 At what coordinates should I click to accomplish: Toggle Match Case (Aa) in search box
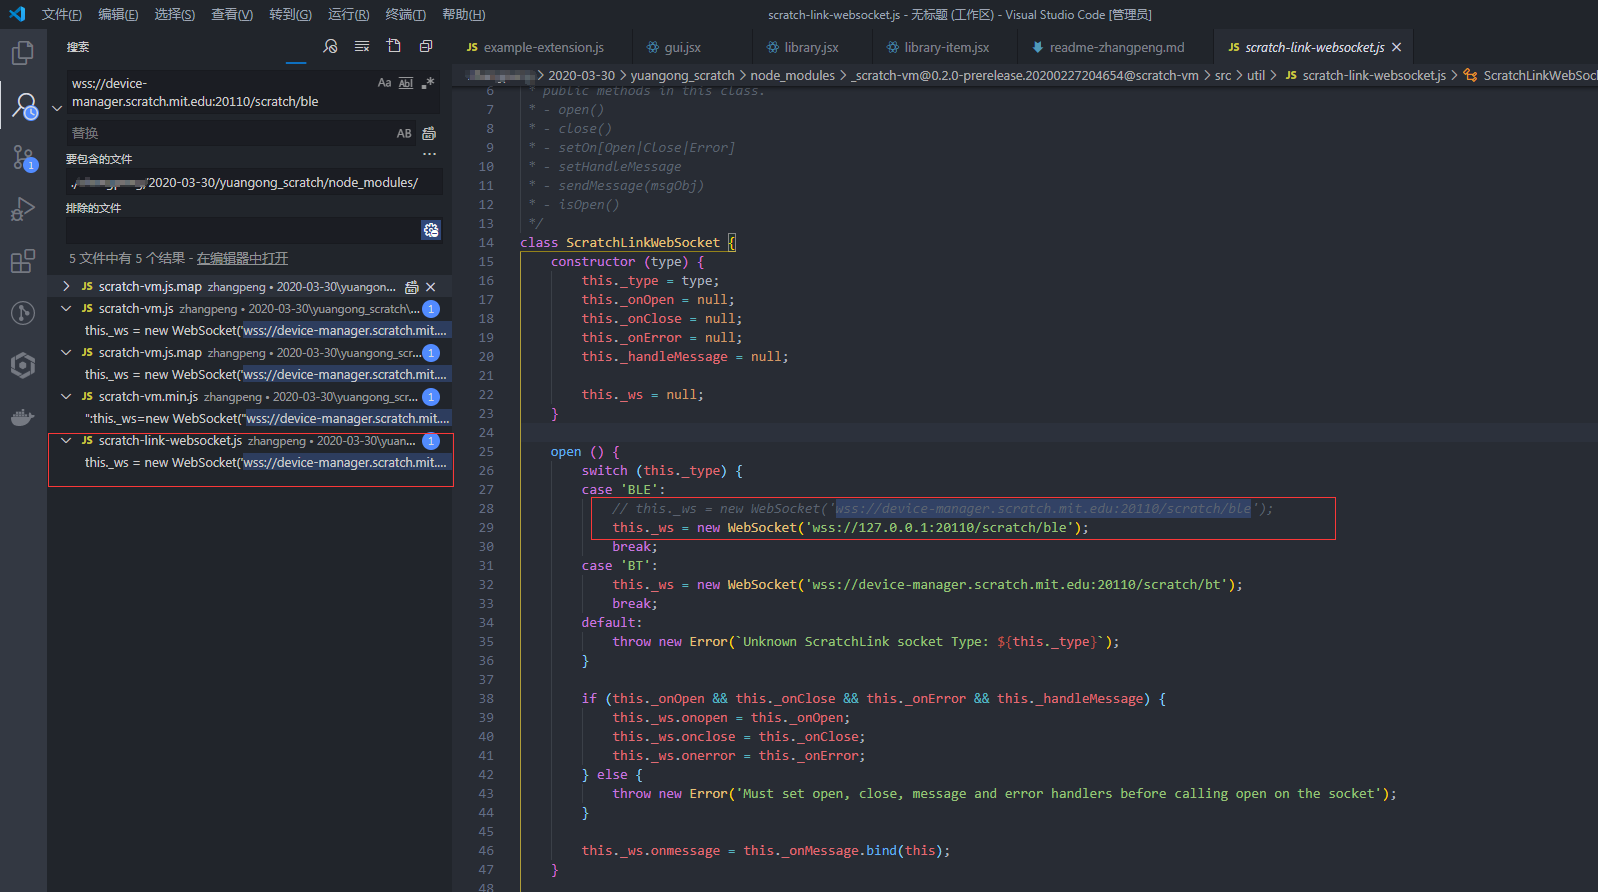tap(384, 83)
